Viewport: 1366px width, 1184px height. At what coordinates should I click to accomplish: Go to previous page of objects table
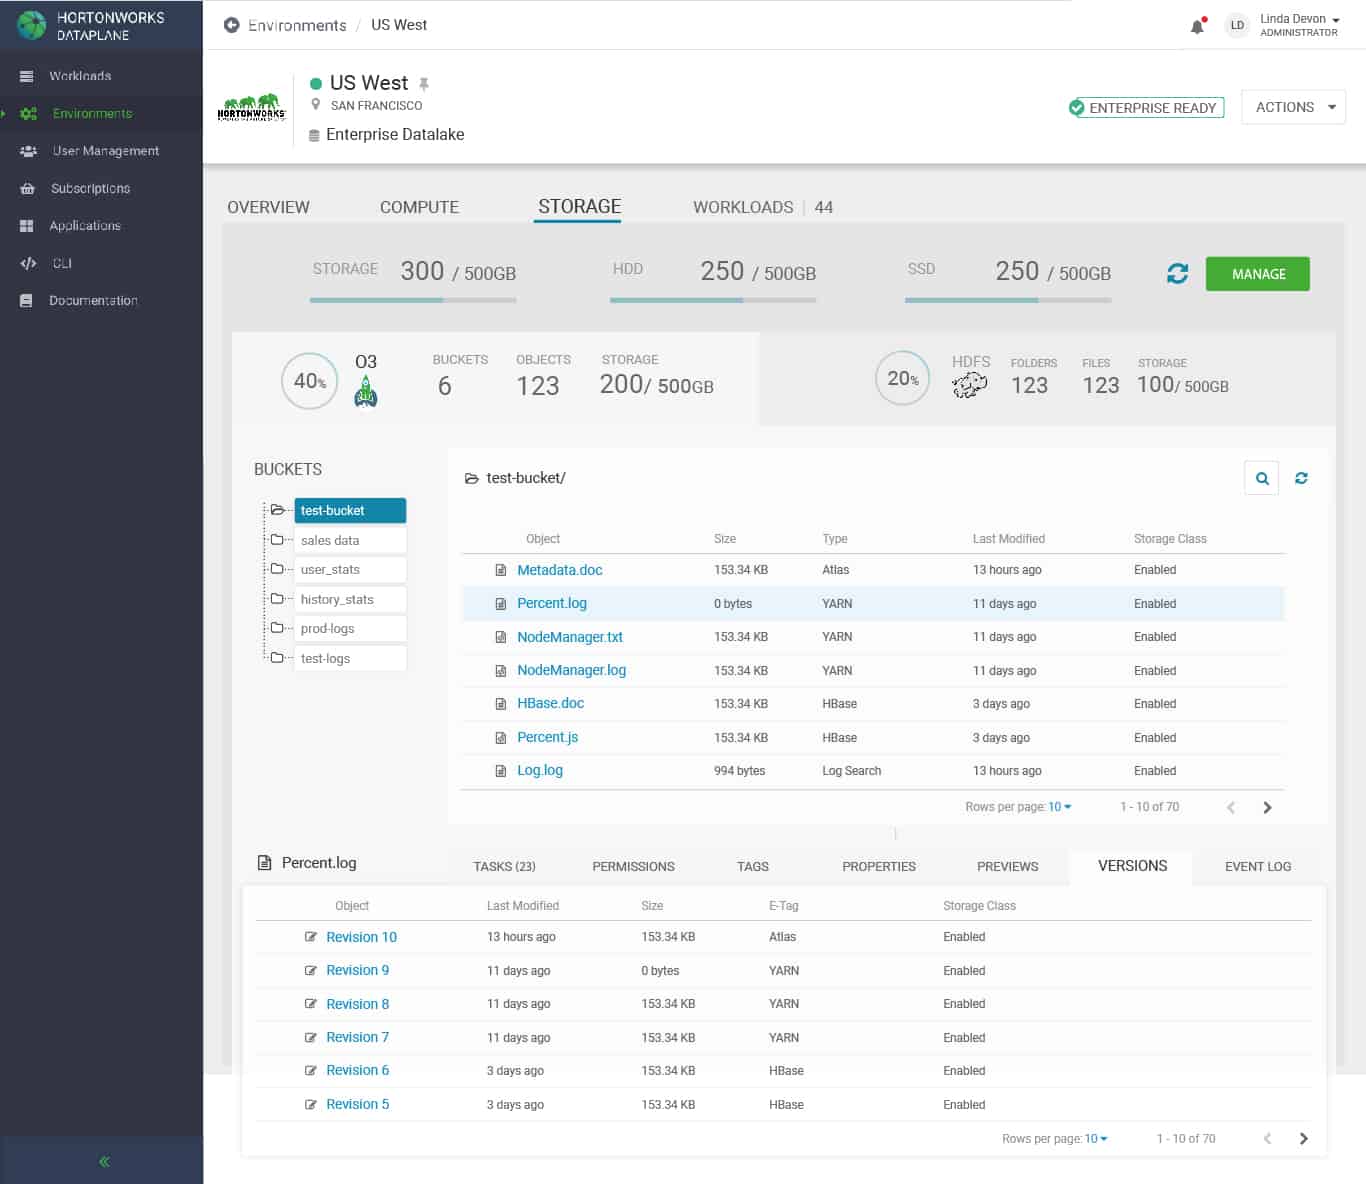coord(1231,807)
